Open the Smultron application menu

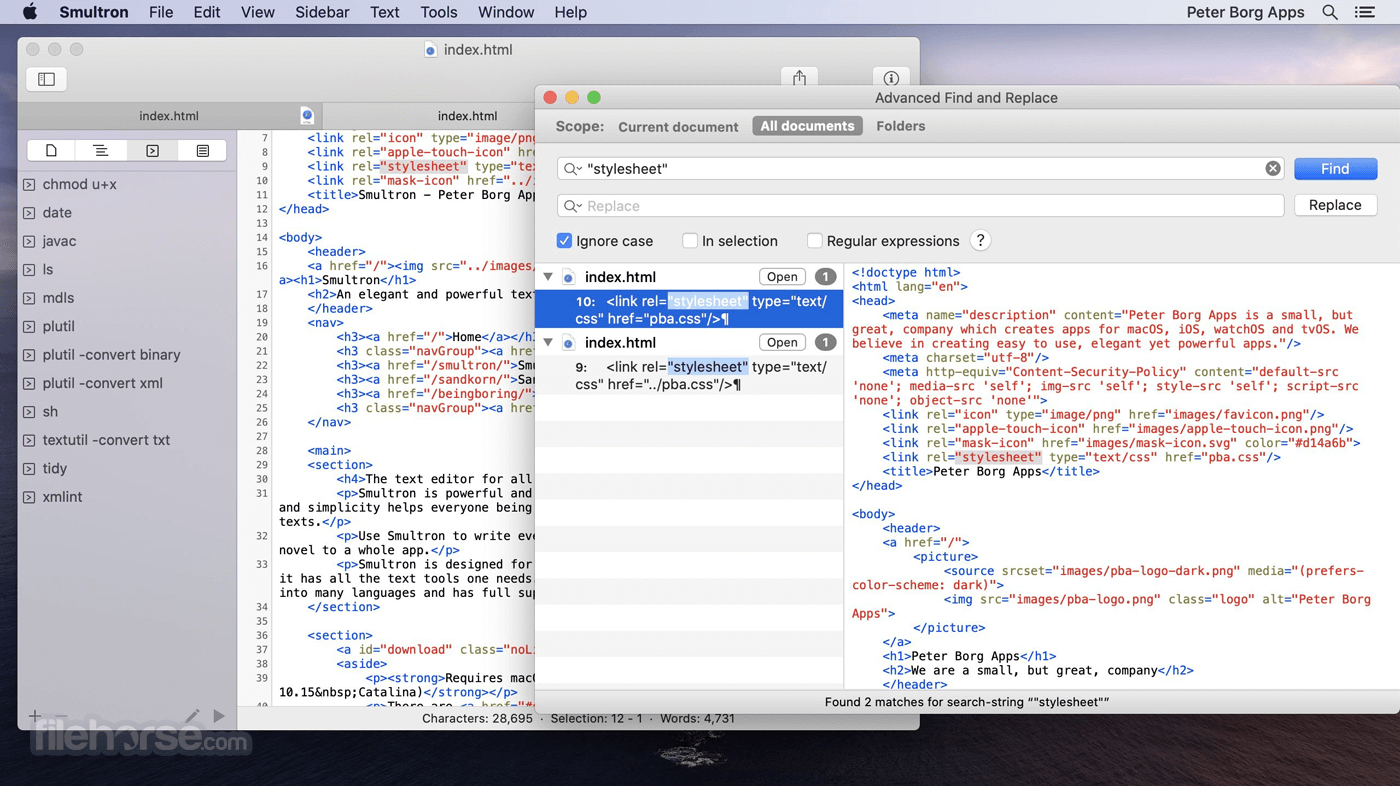pos(94,12)
